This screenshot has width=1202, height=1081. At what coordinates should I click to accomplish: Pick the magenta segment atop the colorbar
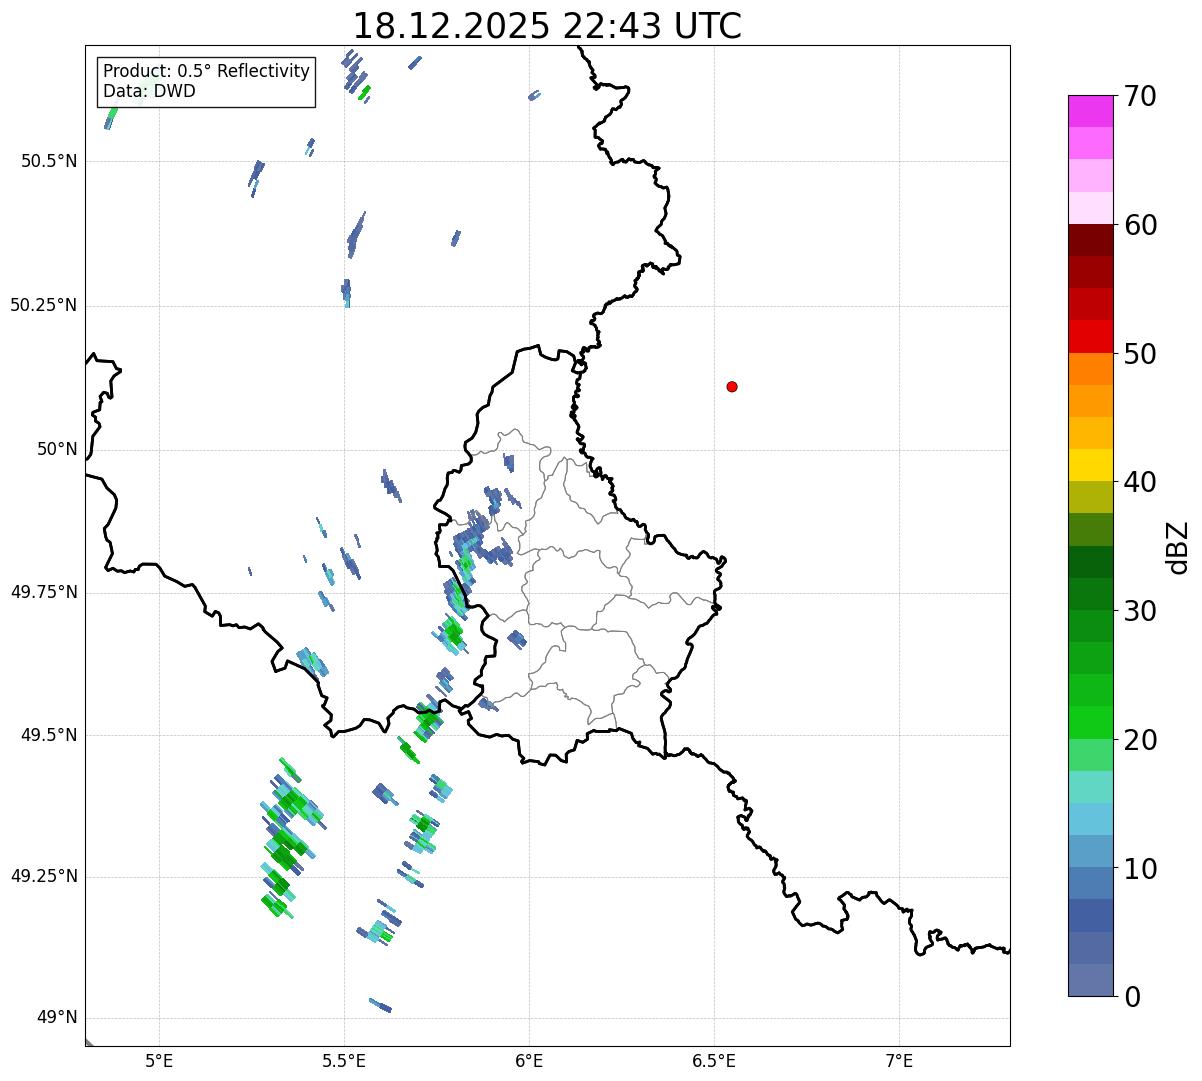1091,111
